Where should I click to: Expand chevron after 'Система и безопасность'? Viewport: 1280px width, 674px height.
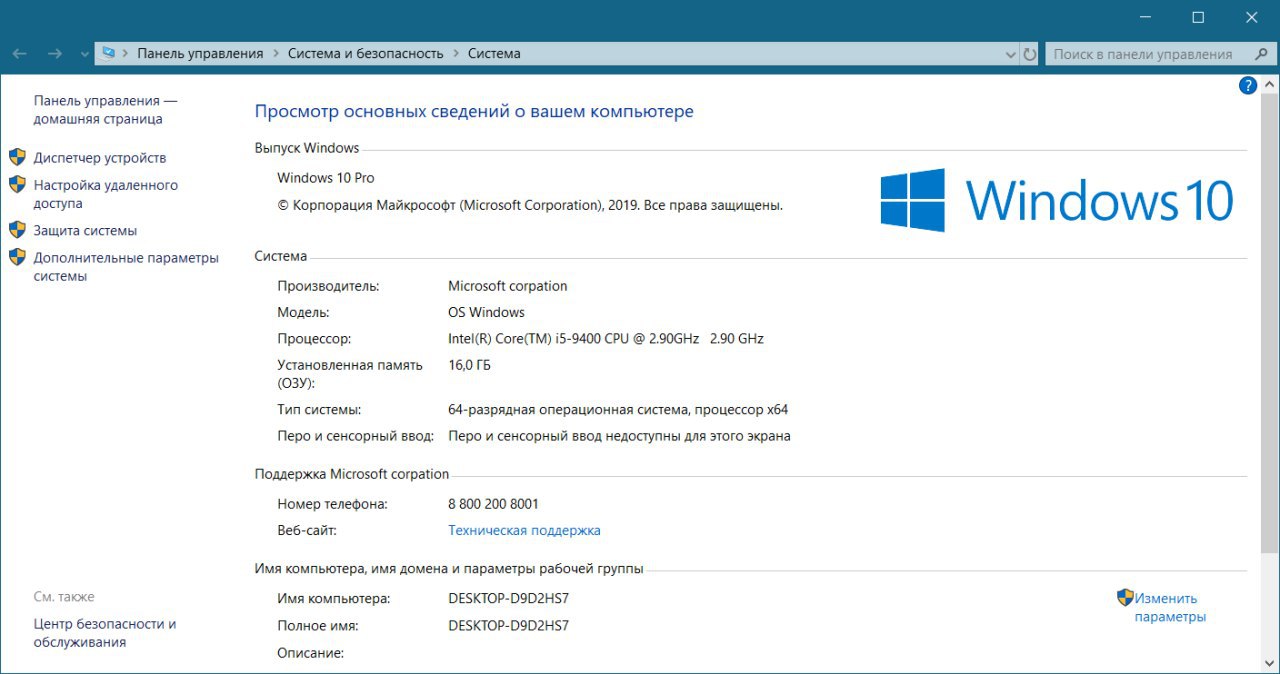pos(456,54)
